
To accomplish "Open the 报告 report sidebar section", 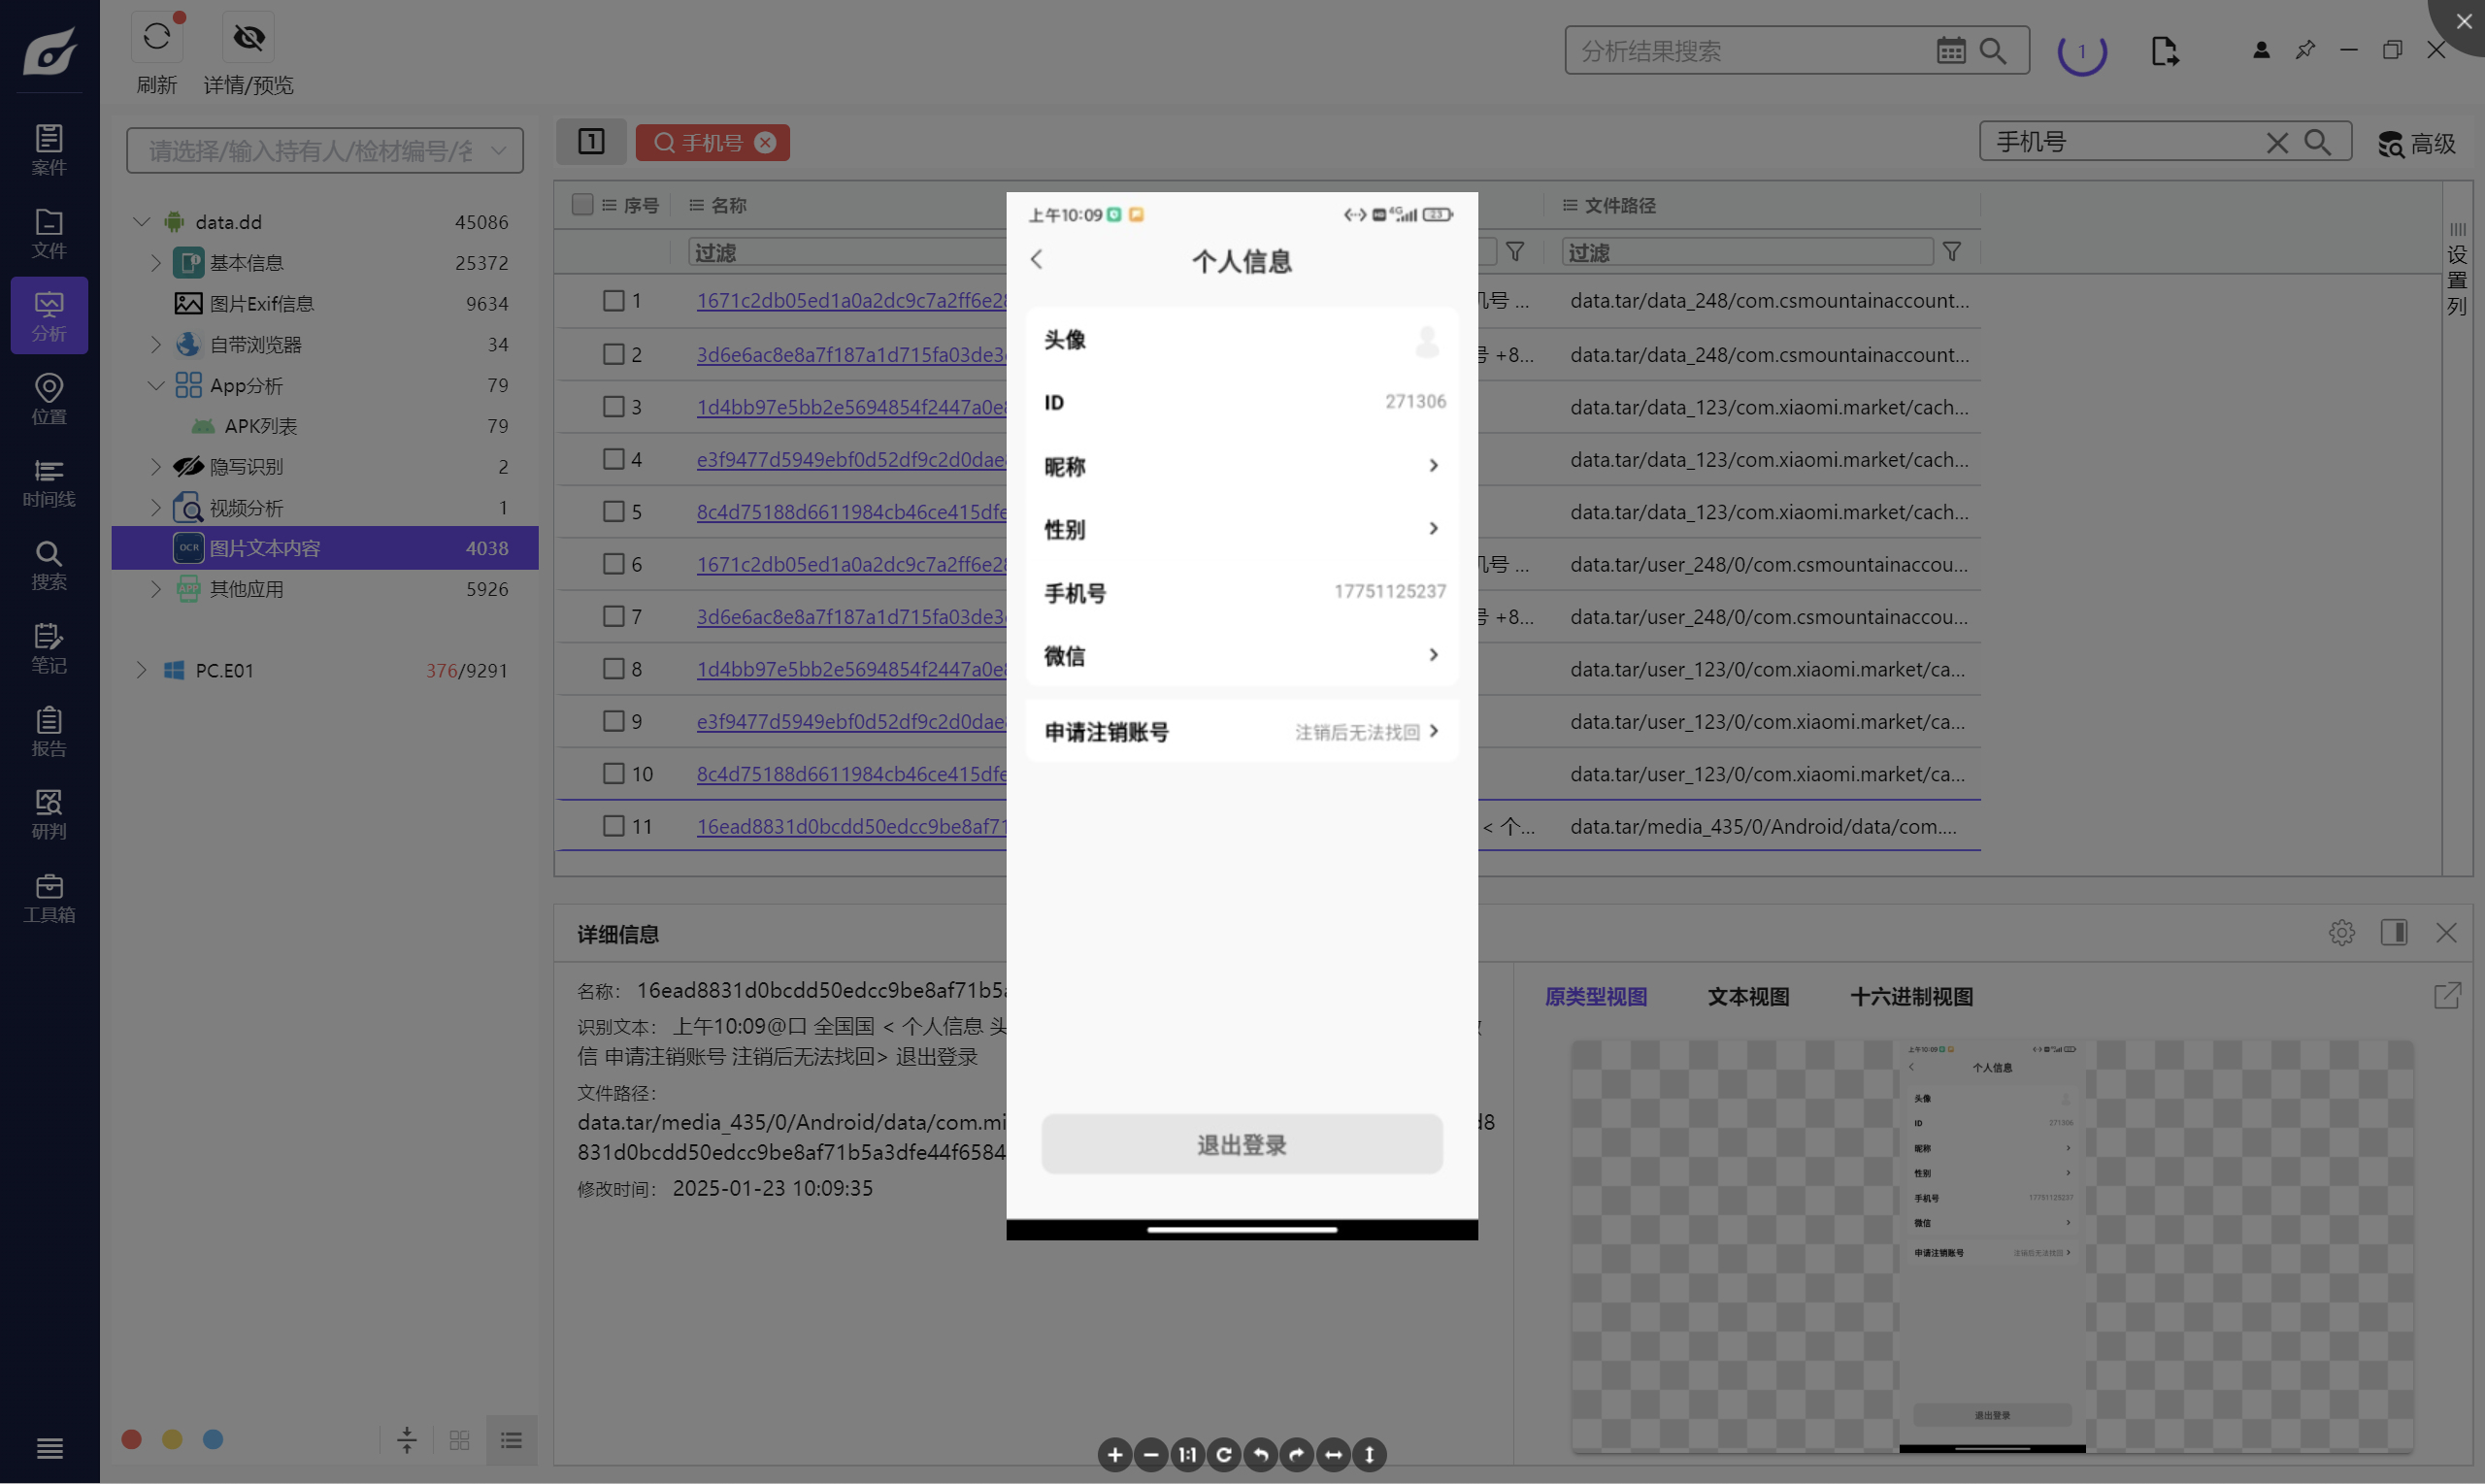I will pos(49,731).
